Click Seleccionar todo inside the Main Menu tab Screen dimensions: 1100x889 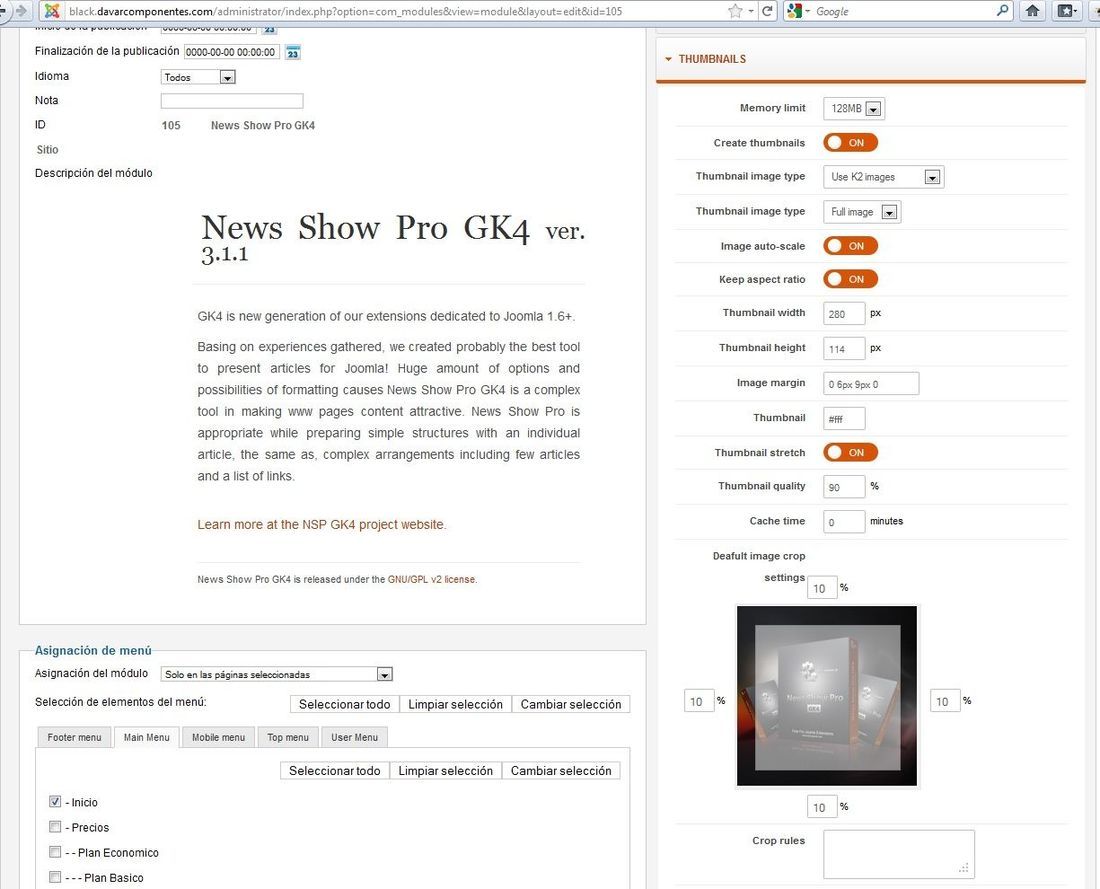[335, 770]
